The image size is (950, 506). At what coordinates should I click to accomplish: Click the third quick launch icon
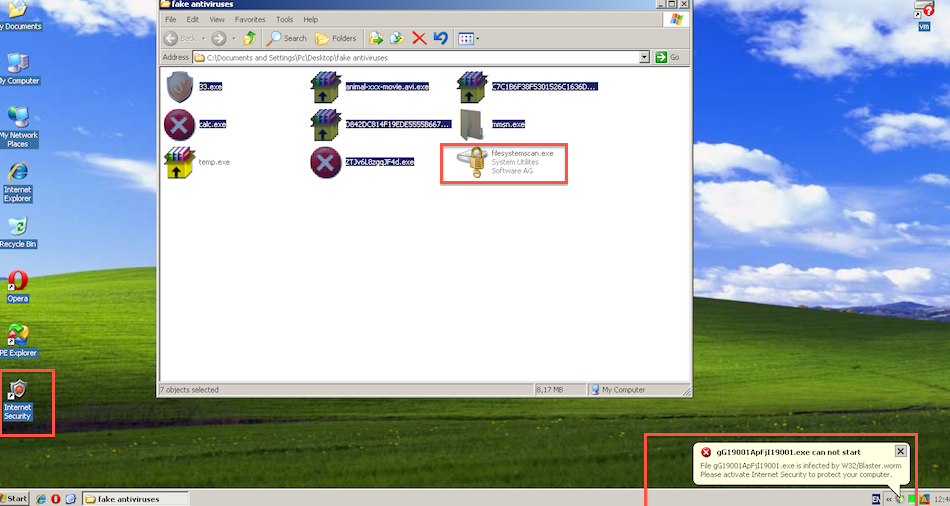(70, 499)
